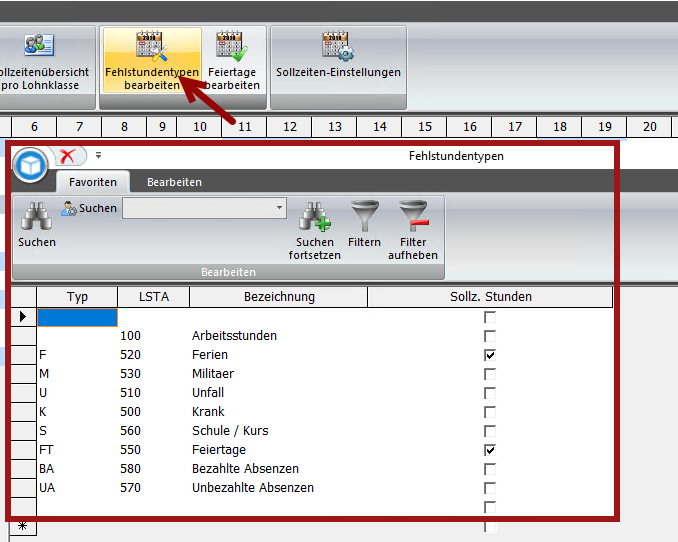The image size is (678, 542).
Task: Click the Fehlstundentypen bearbeiten ribbon icon
Action: [151, 46]
